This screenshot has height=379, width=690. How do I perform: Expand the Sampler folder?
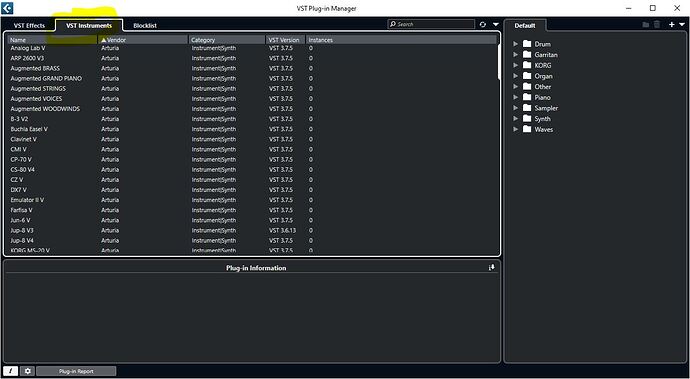pyautogui.click(x=515, y=108)
